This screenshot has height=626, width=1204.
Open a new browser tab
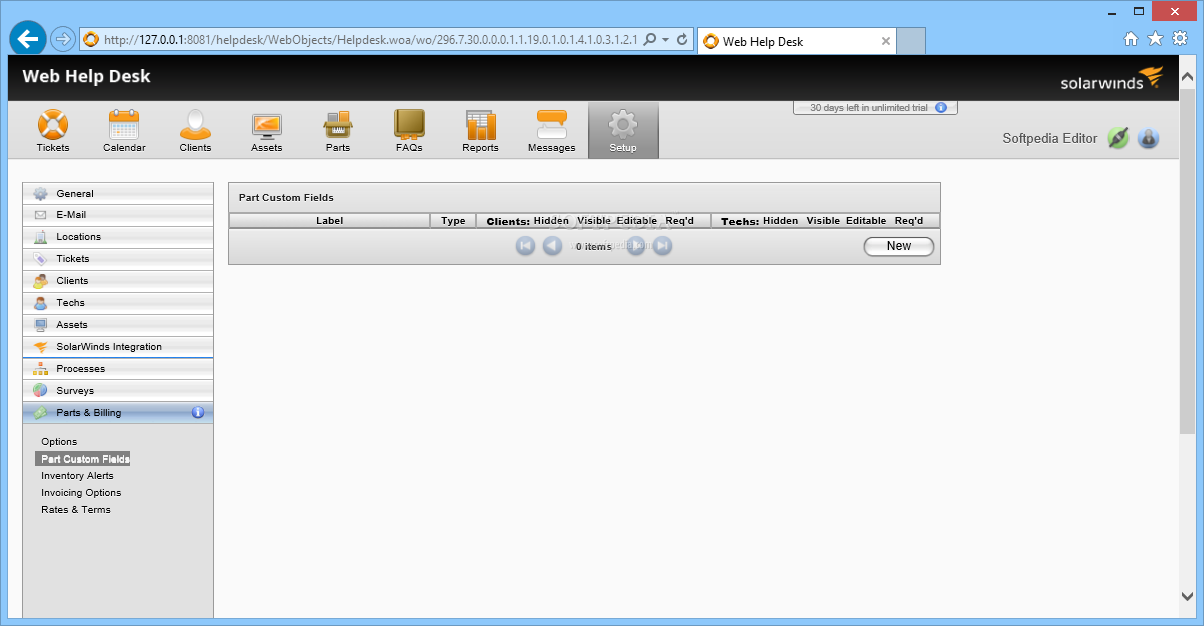910,41
